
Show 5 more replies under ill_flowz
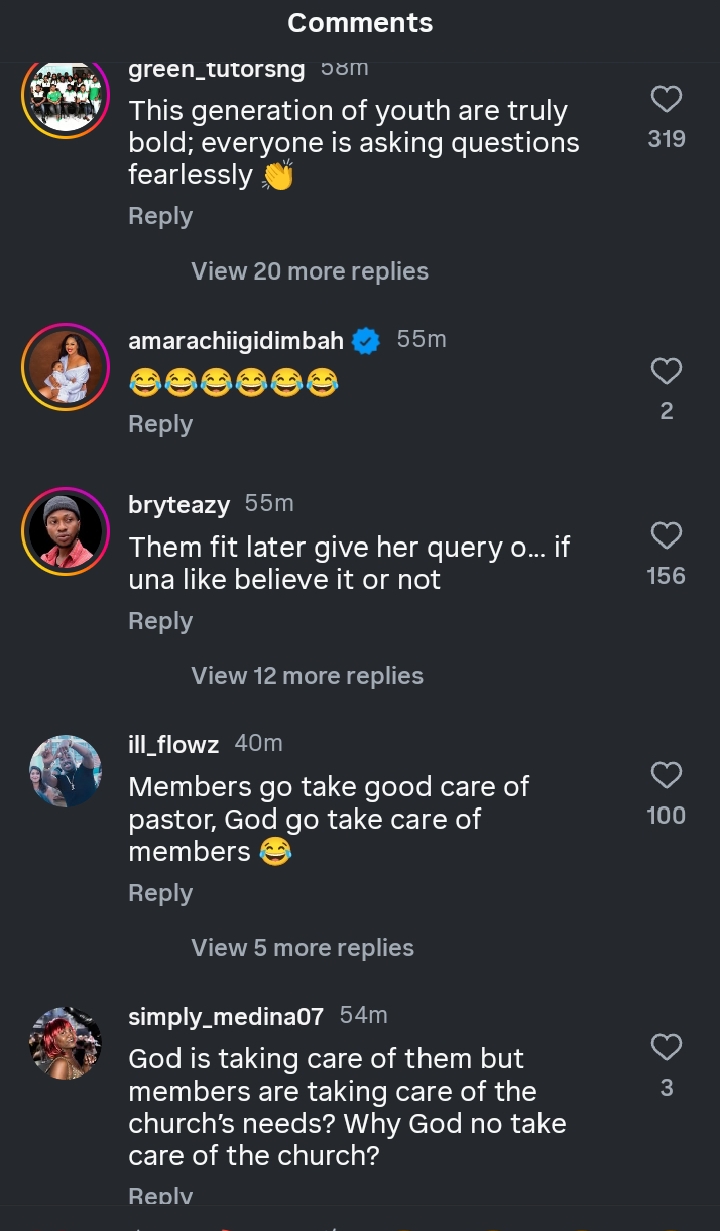click(302, 948)
